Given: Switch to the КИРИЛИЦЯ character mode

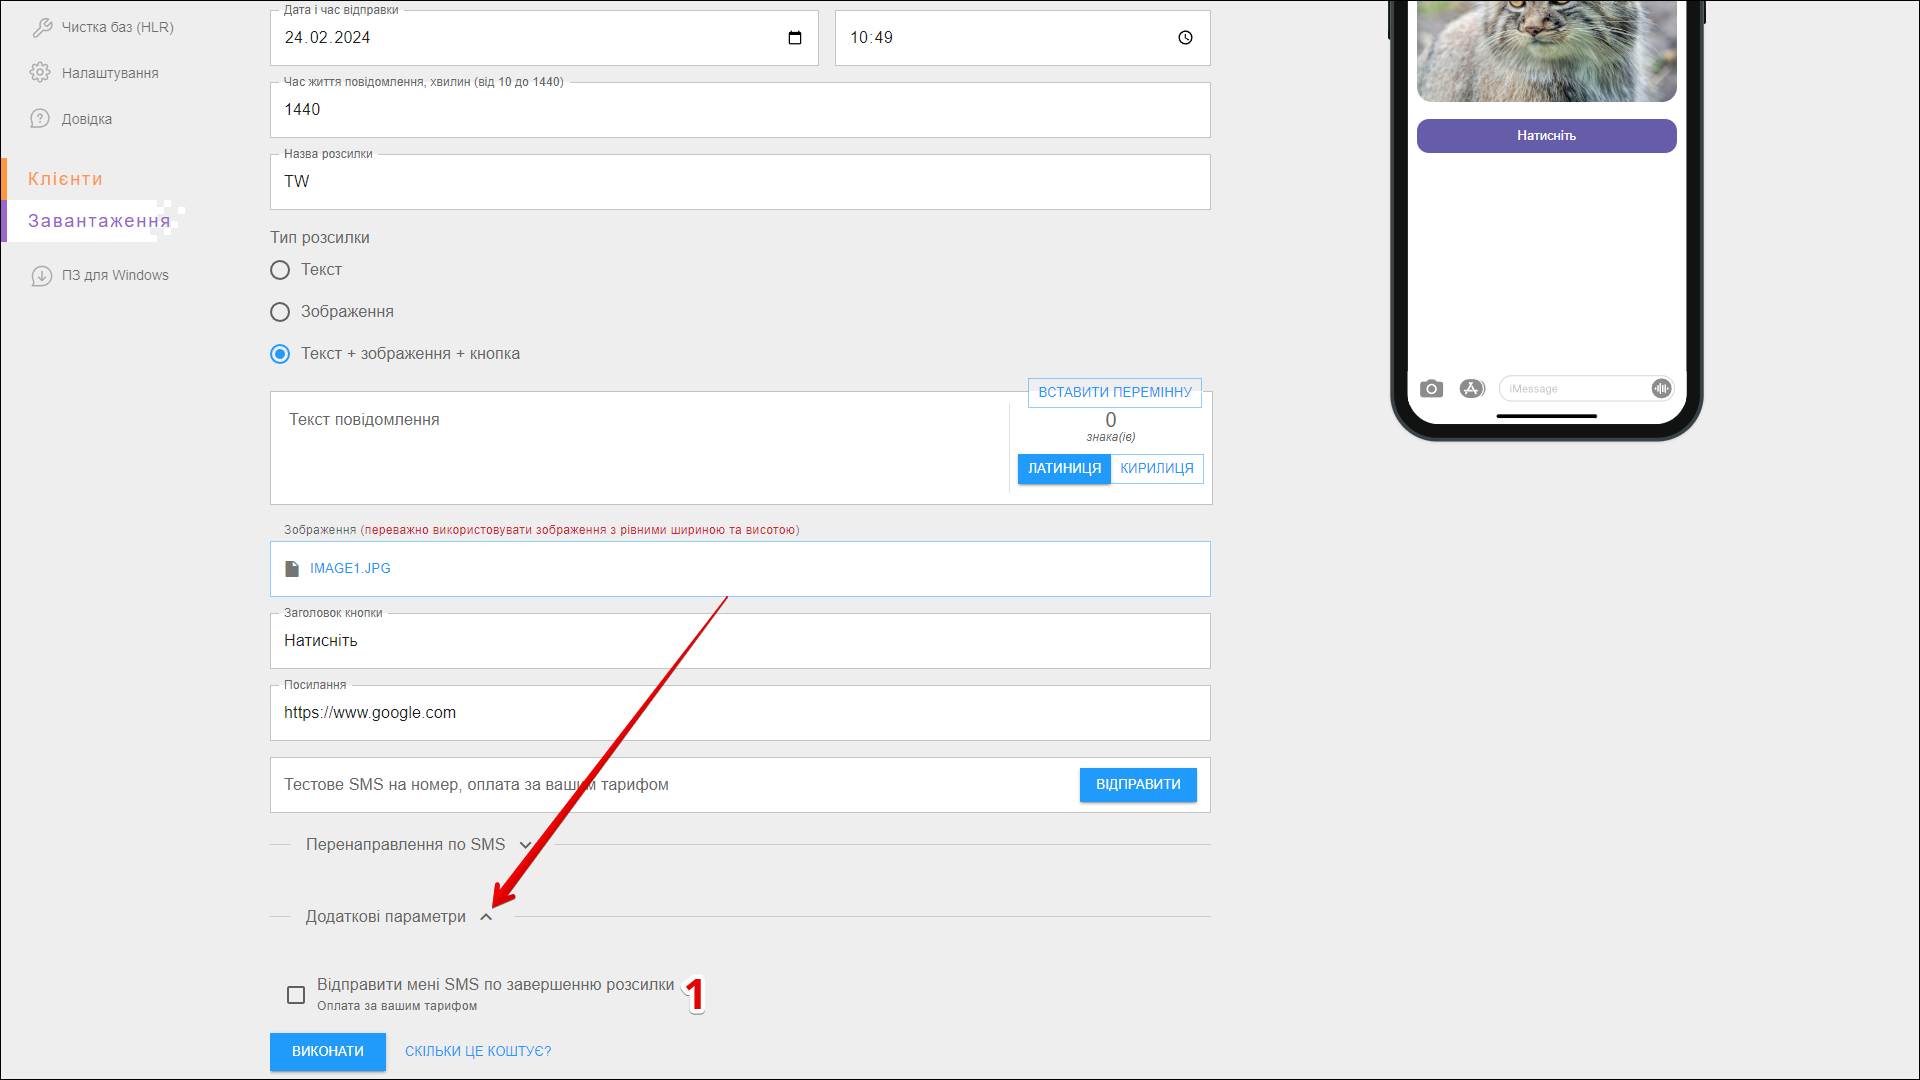Looking at the screenshot, I should point(1156,469).
